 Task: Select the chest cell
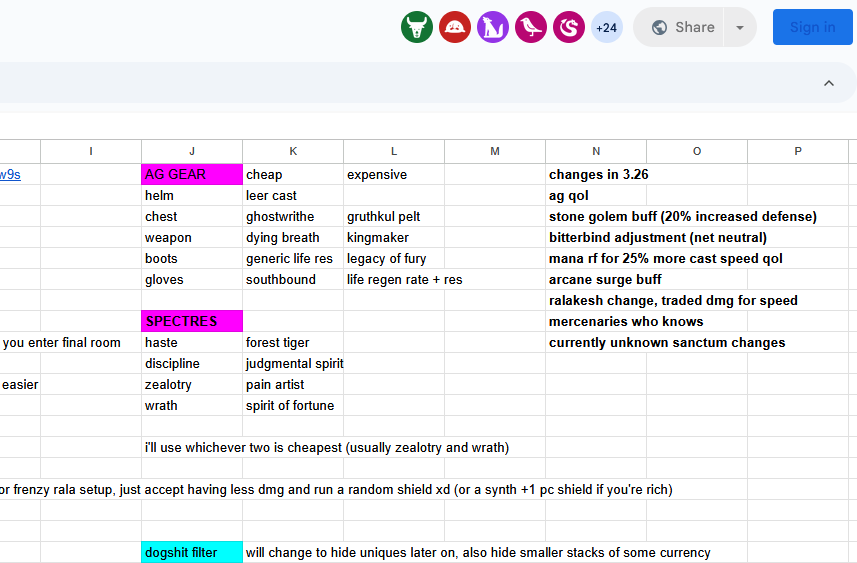(192, 216)
